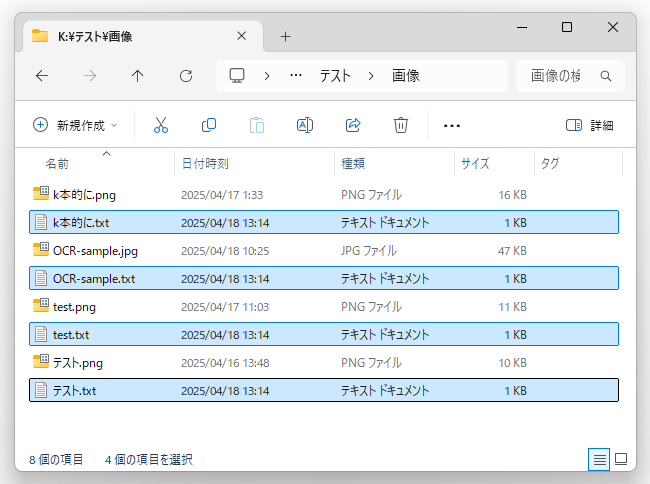Click the 10 KB size cell
This screenshot has width=650, height=484.
pos(512,363)
